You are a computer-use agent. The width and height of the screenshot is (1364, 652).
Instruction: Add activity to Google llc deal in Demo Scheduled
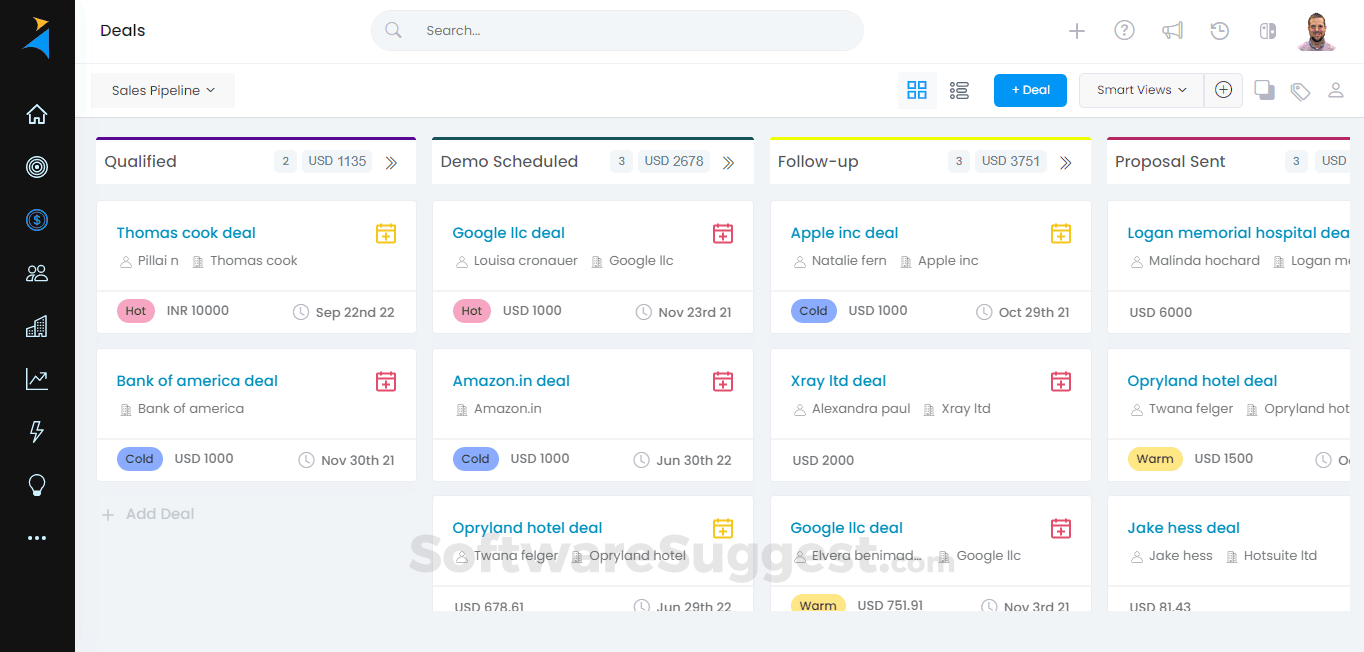click(723, 233)
